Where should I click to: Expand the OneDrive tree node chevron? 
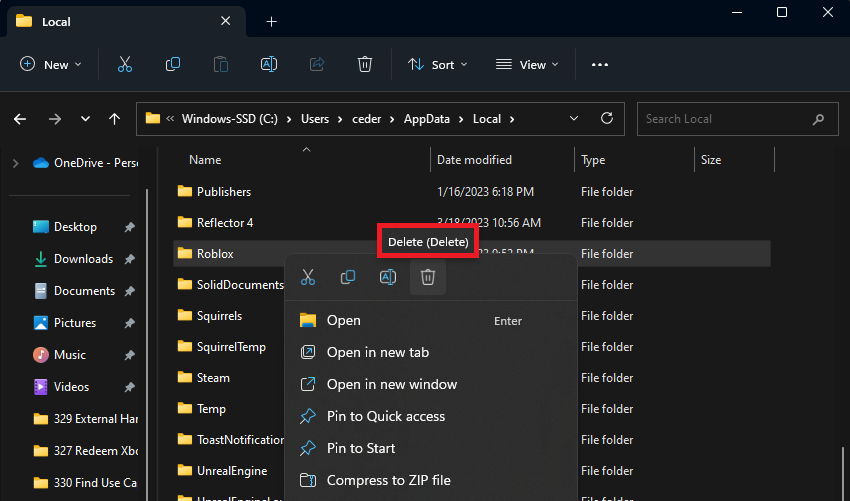pyautogui.click(x=15, y=163)
